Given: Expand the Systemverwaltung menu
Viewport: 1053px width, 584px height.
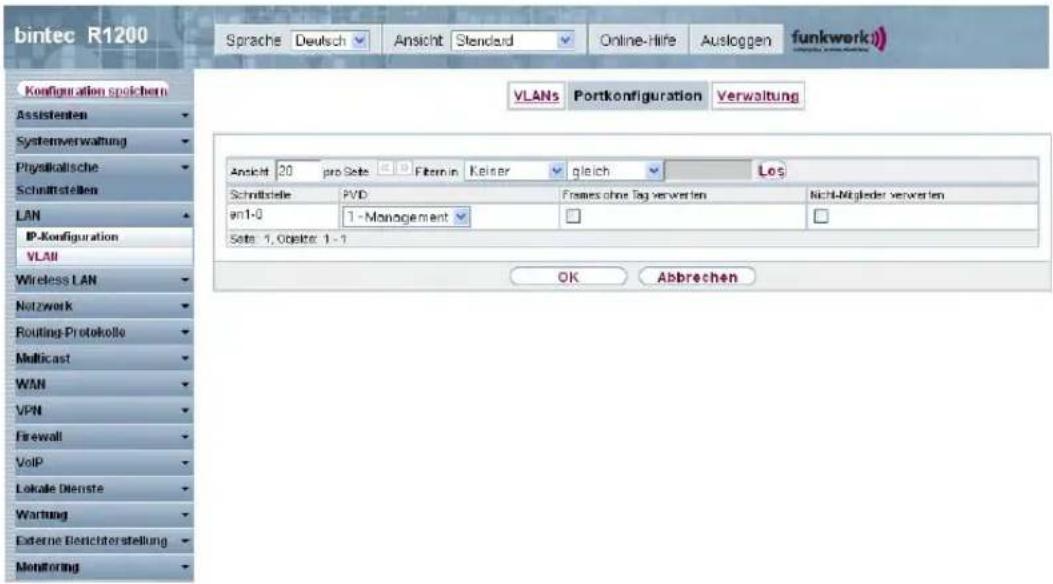Looking at the screenshot, I should pyautogui.click(x=99, y=142).
